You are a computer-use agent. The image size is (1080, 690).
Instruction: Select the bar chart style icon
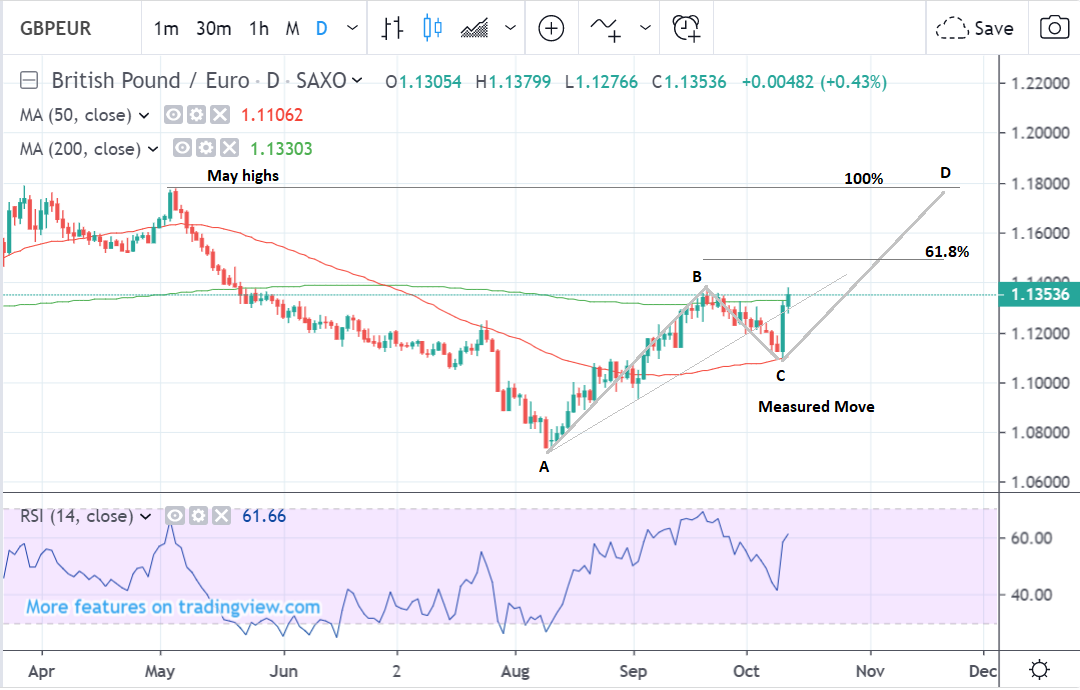point(393,28)
